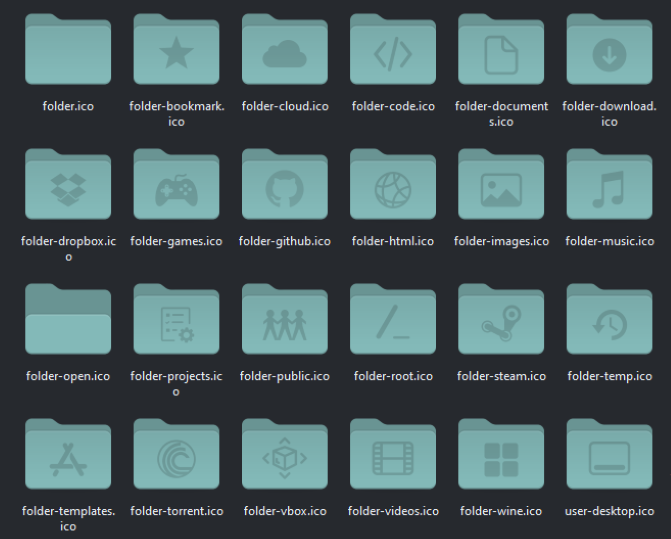The height and width of the screenshot is (539, 671).
Task: Click the folder-download.ico arrow icon
Action: [609, 53]
